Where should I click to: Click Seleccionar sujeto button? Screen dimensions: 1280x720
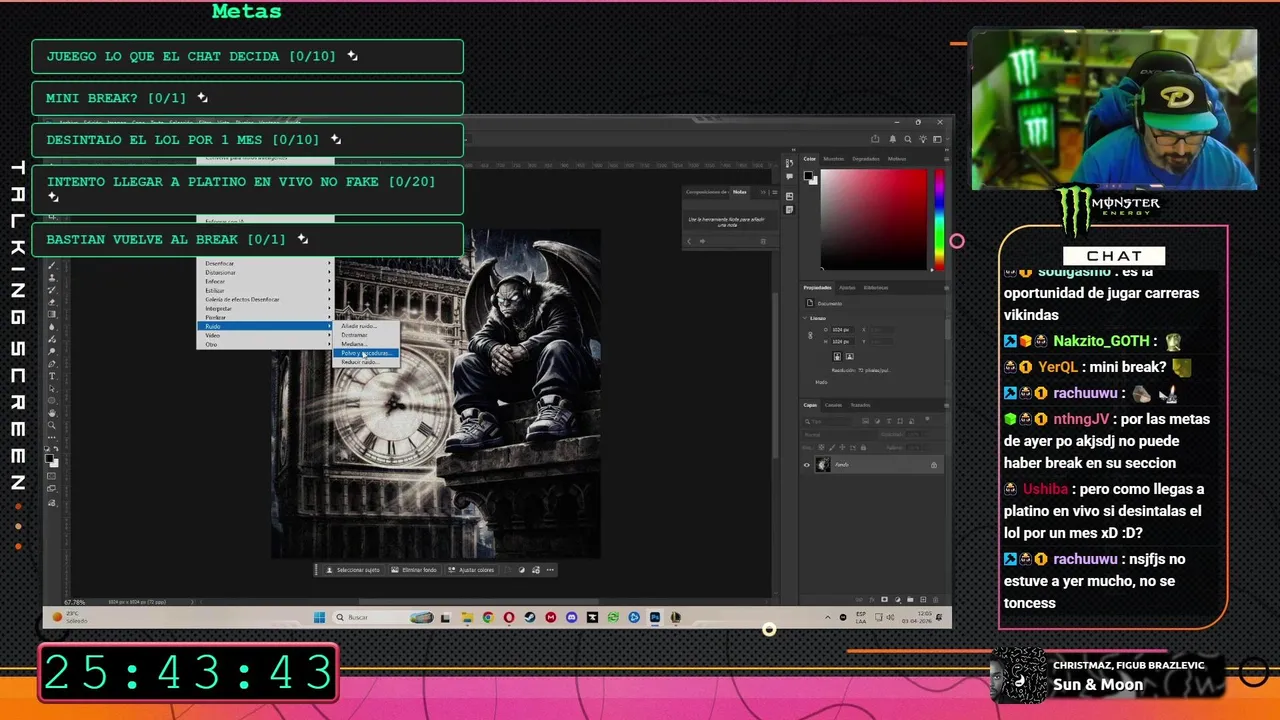pyautogui.click(x=352, y=570)
